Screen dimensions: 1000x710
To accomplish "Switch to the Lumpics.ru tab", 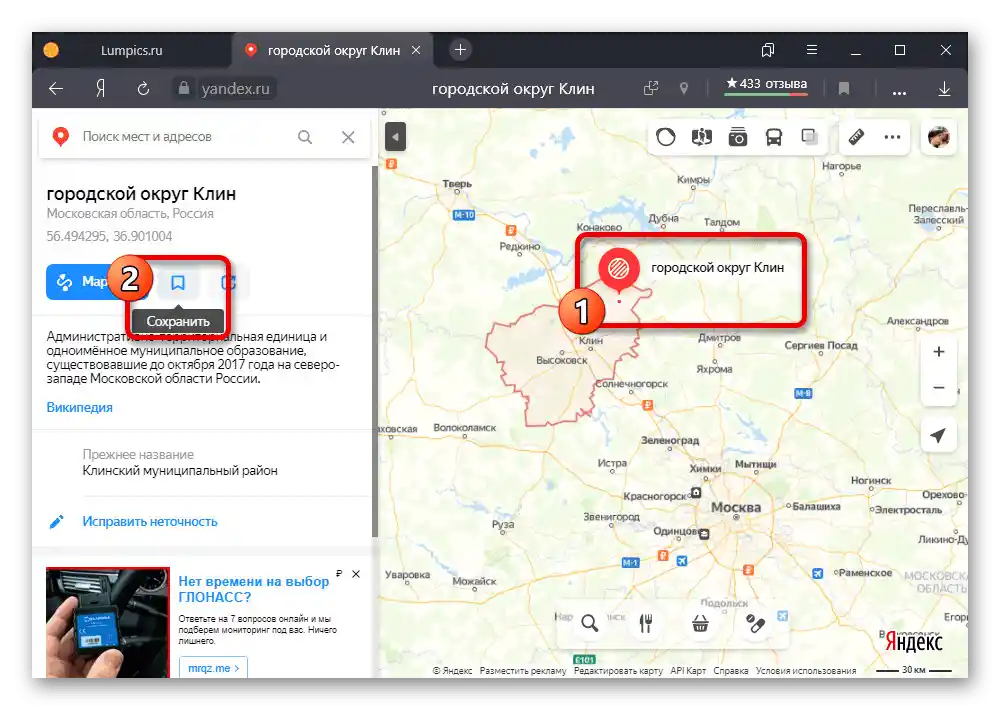I will tap(132, 50).
